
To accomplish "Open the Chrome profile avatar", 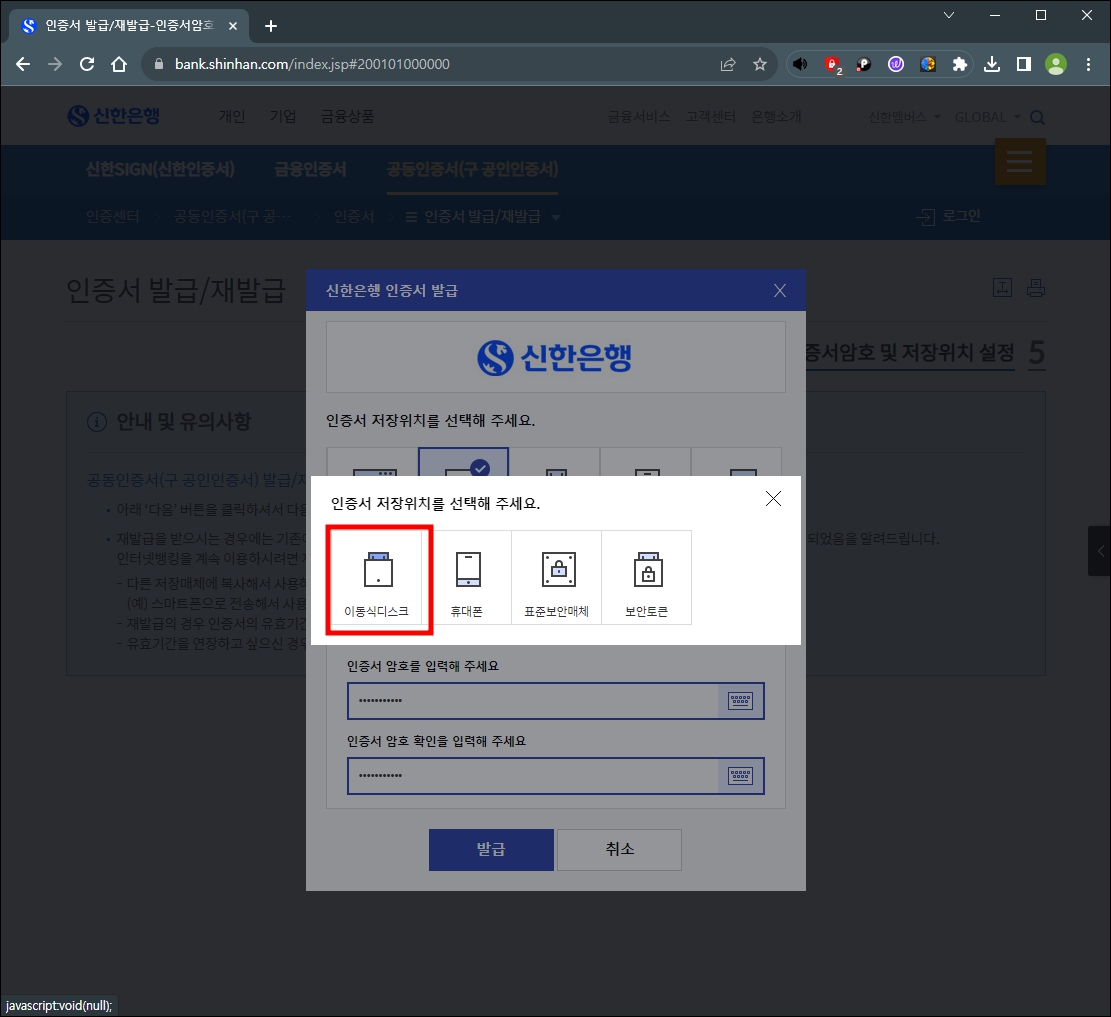I will pyautogui.click(x=1056, y=64).
